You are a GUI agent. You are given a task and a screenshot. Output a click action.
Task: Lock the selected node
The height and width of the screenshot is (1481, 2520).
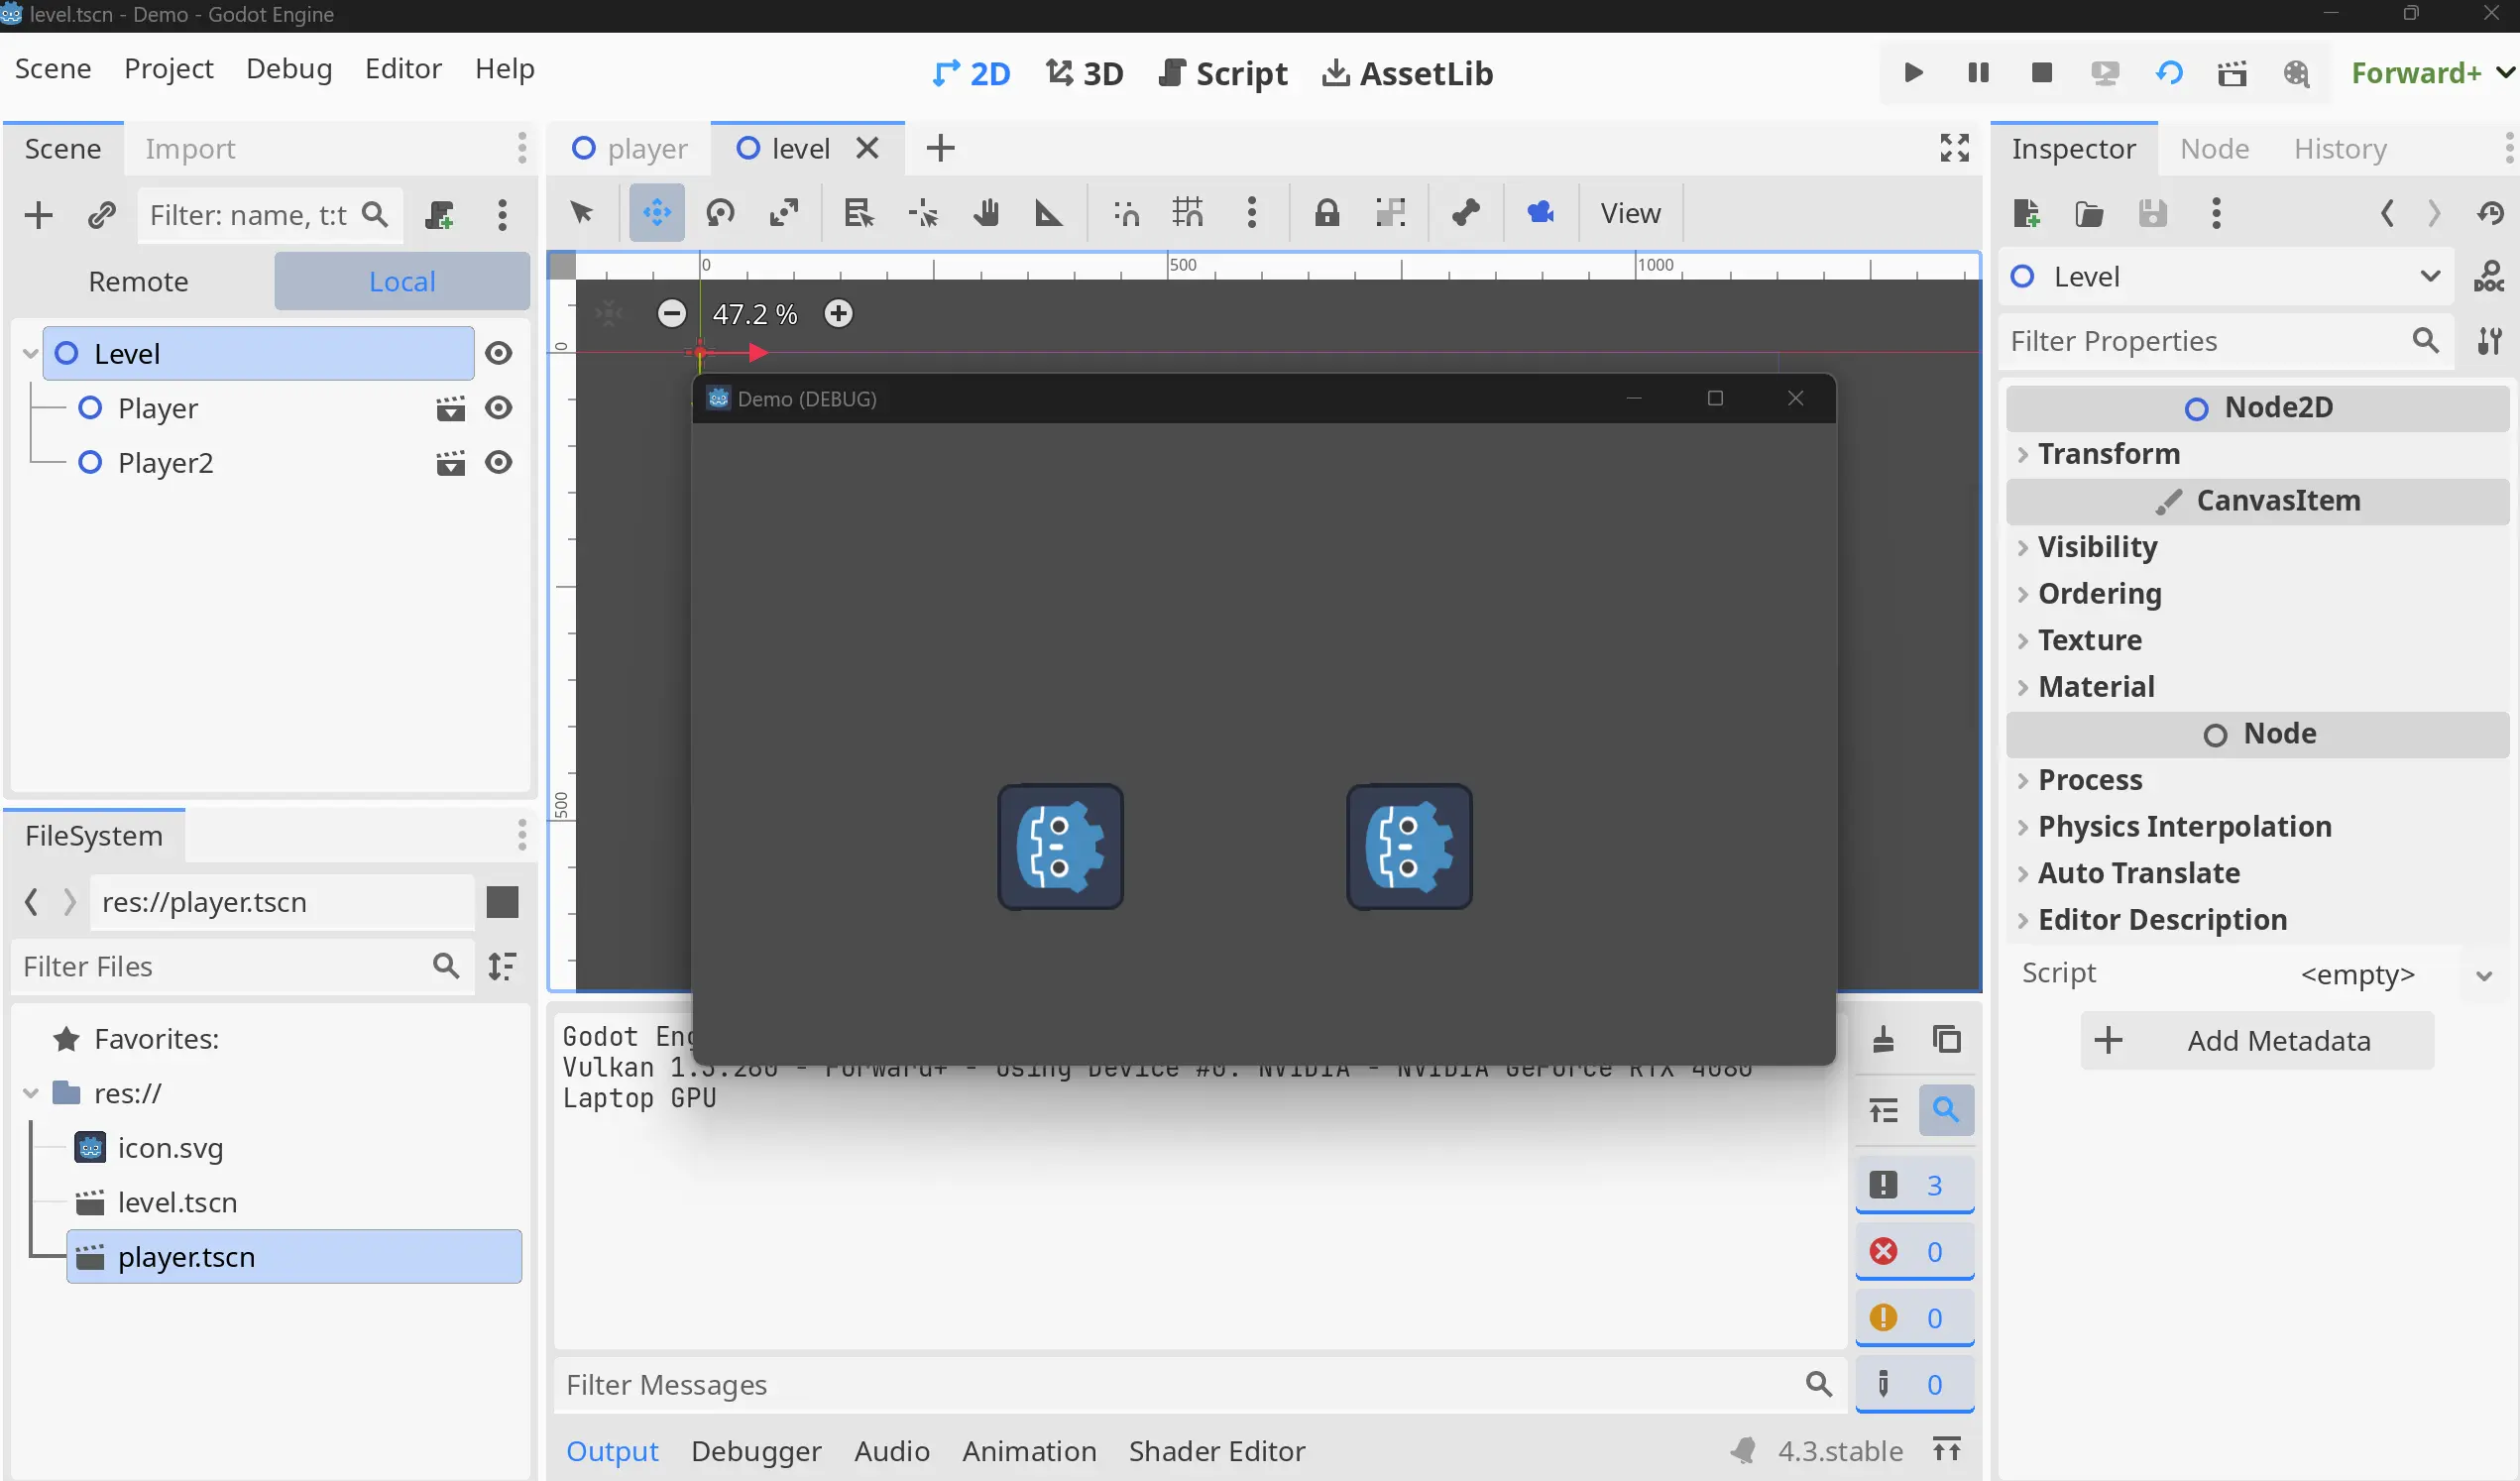coord(1326,213)
